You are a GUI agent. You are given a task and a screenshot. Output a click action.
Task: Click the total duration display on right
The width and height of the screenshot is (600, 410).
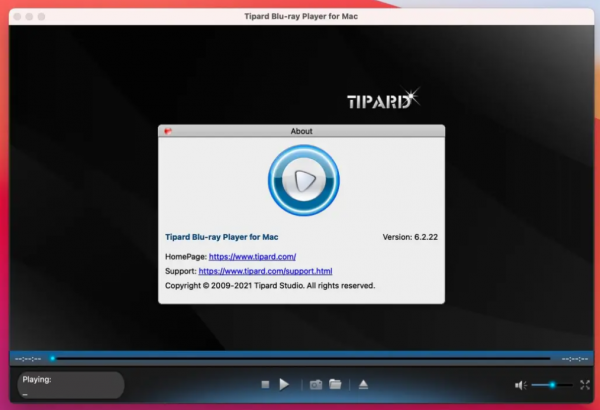coord(575,359)
